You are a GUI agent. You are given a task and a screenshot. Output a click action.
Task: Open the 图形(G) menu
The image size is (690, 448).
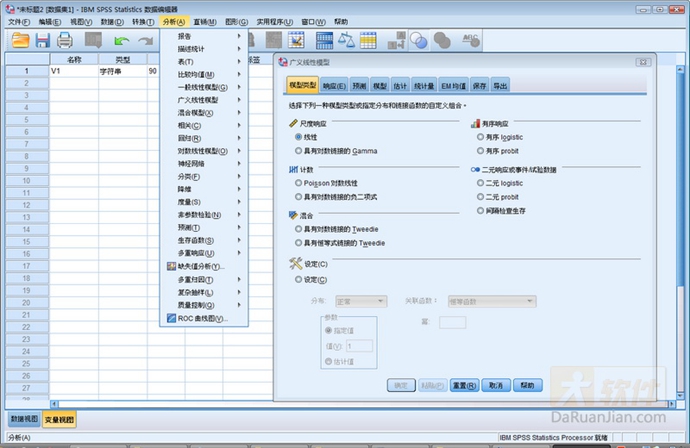pos(236,22)
